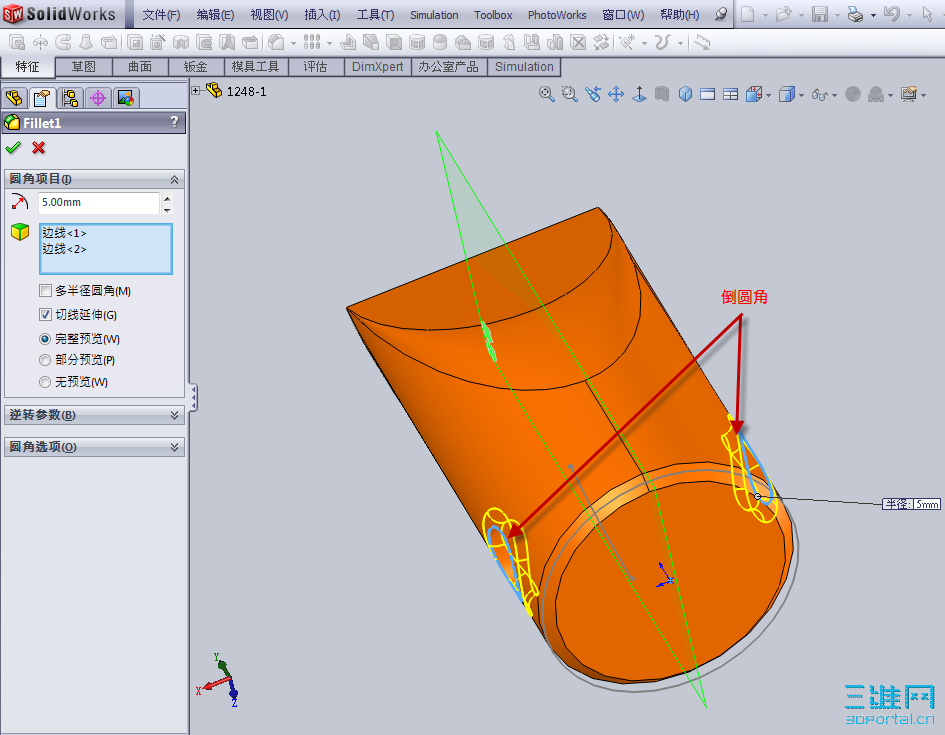Open the Display Style dropdown arrow

(801, 95)
